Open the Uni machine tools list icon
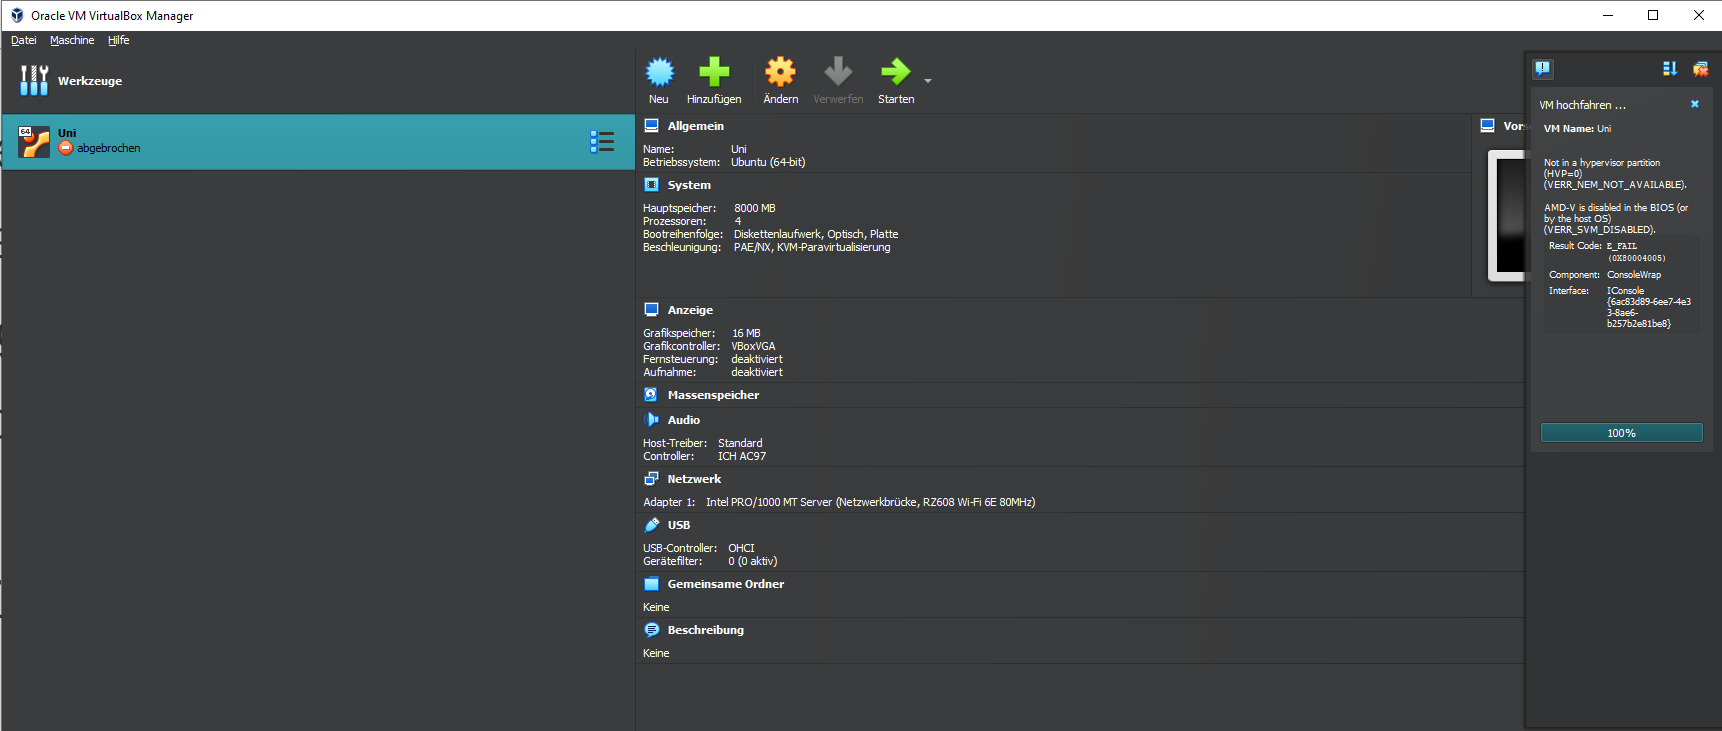This screenshot has height=731, width=1722. 602,141
